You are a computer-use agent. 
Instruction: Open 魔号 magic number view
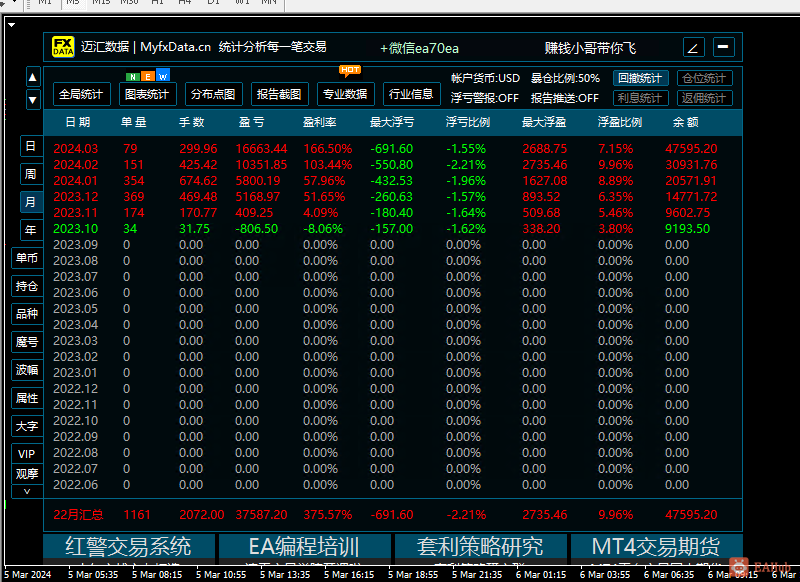tap(27, 342)
